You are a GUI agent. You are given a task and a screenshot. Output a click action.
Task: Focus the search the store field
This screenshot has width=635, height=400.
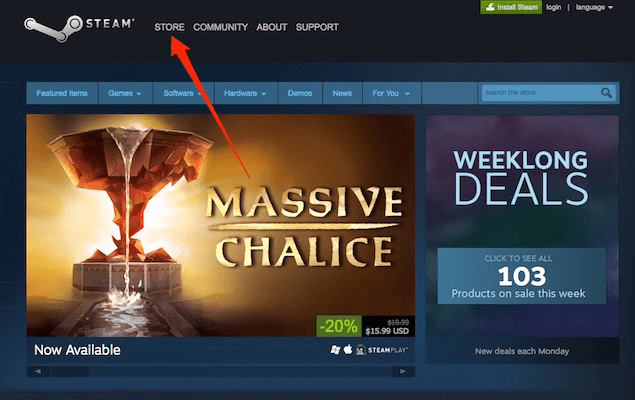[541, 93]
